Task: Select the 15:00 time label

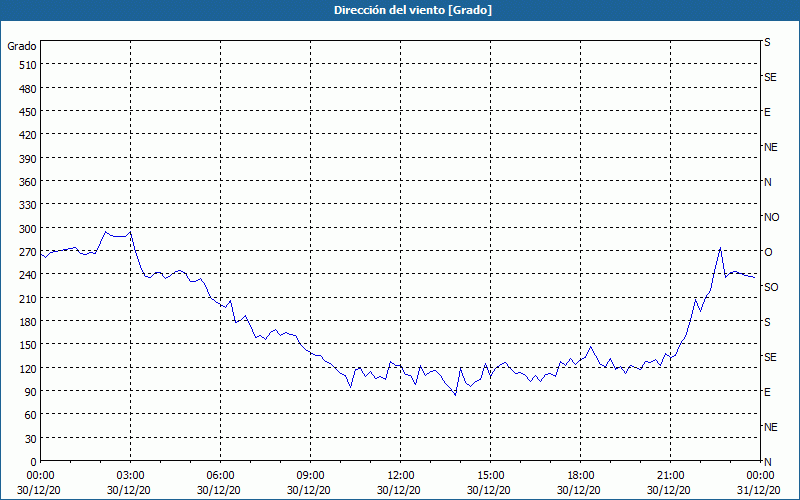Action: click(x=491, y=476)
